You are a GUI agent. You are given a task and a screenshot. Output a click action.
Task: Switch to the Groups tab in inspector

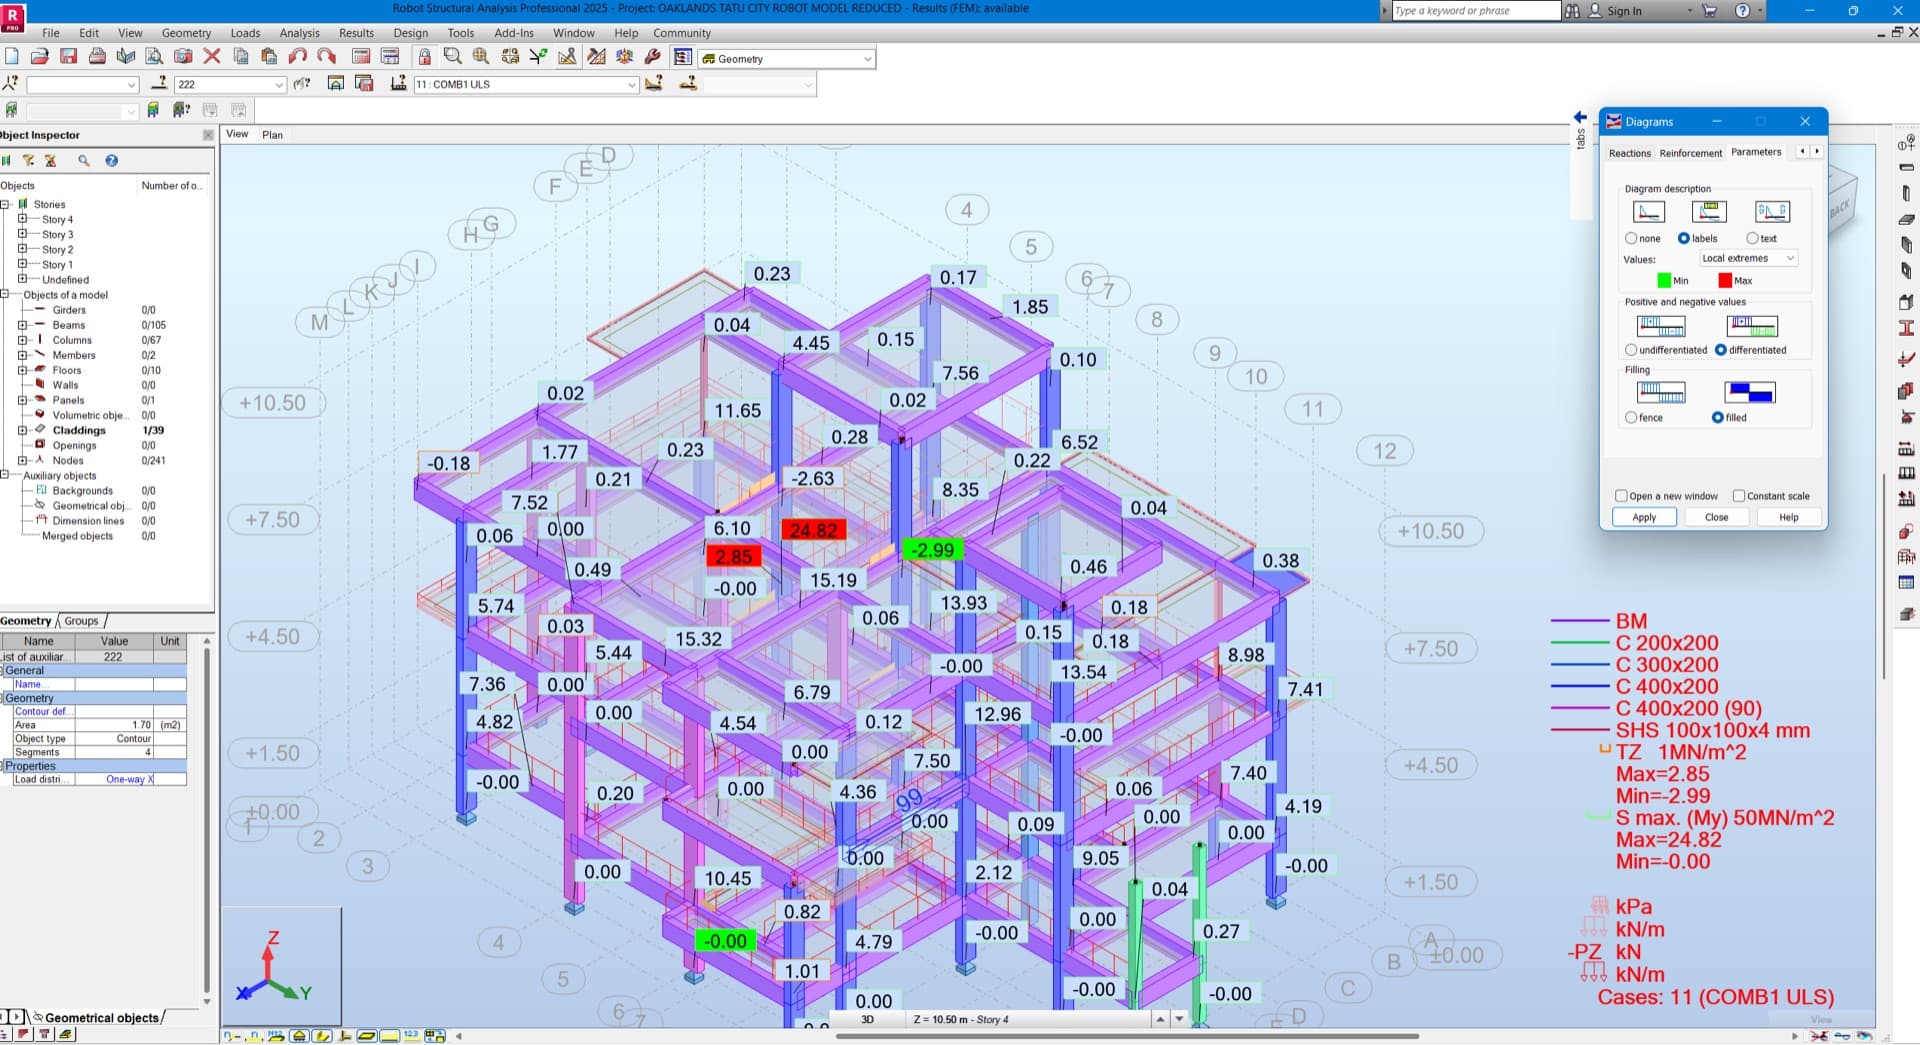tap(82, 621)
